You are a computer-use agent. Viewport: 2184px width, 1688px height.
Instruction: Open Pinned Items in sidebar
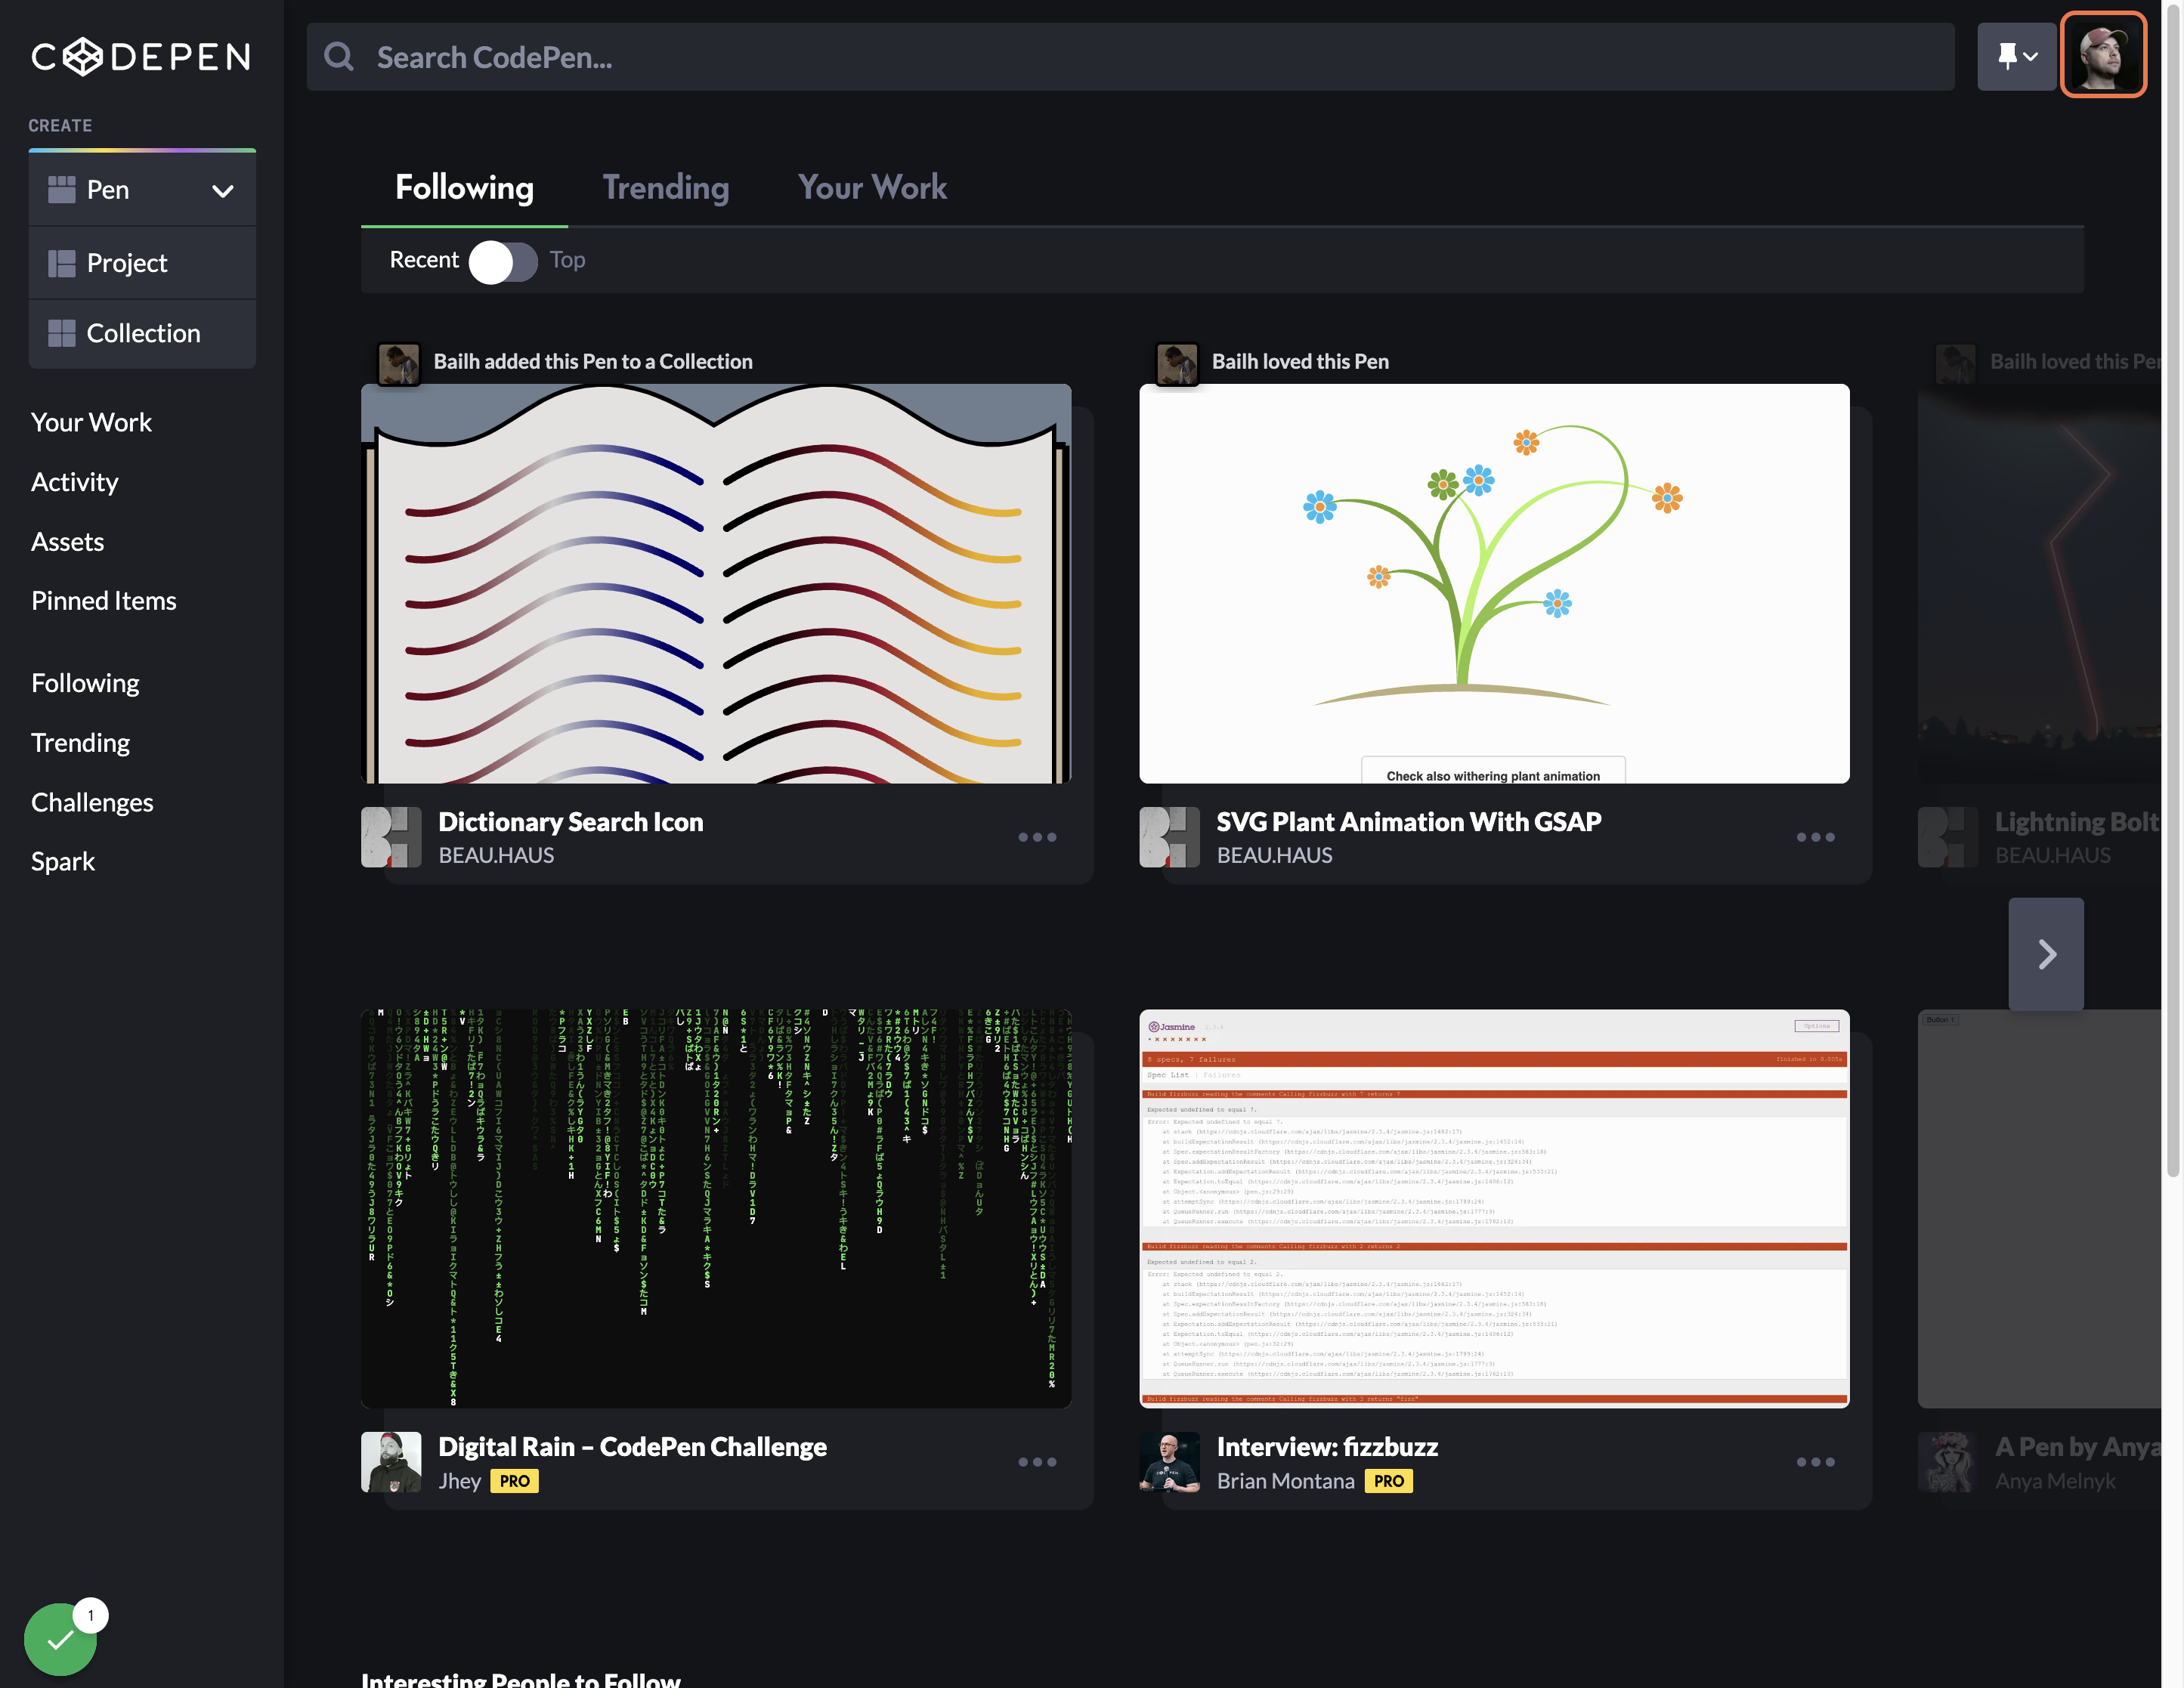click(x=103, y=601)
